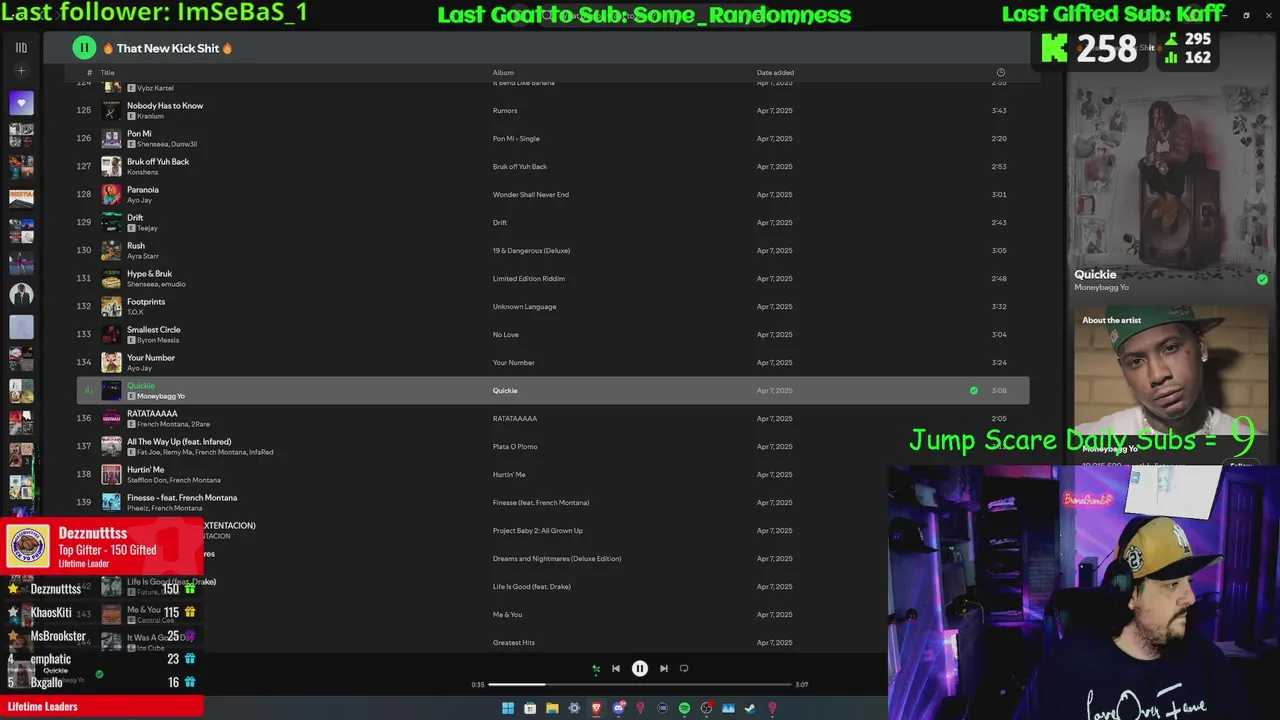The height and width of the screenshot is (720, 1280).
Task: Click the plus create playlist icon
Action: pos(21,71)
